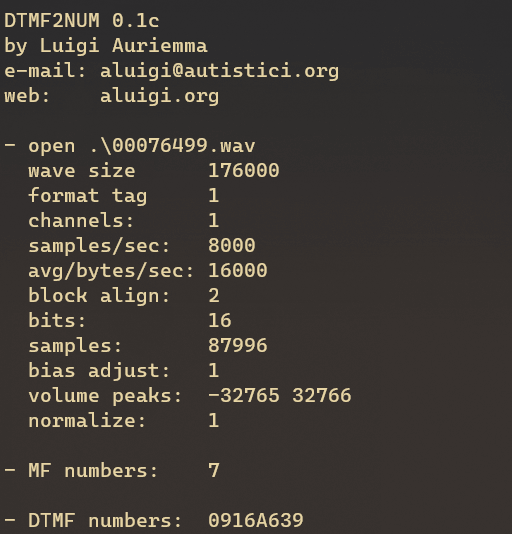Screen dimensions: 512x534
Task: Click the format tag value
Action: (213, 195)
